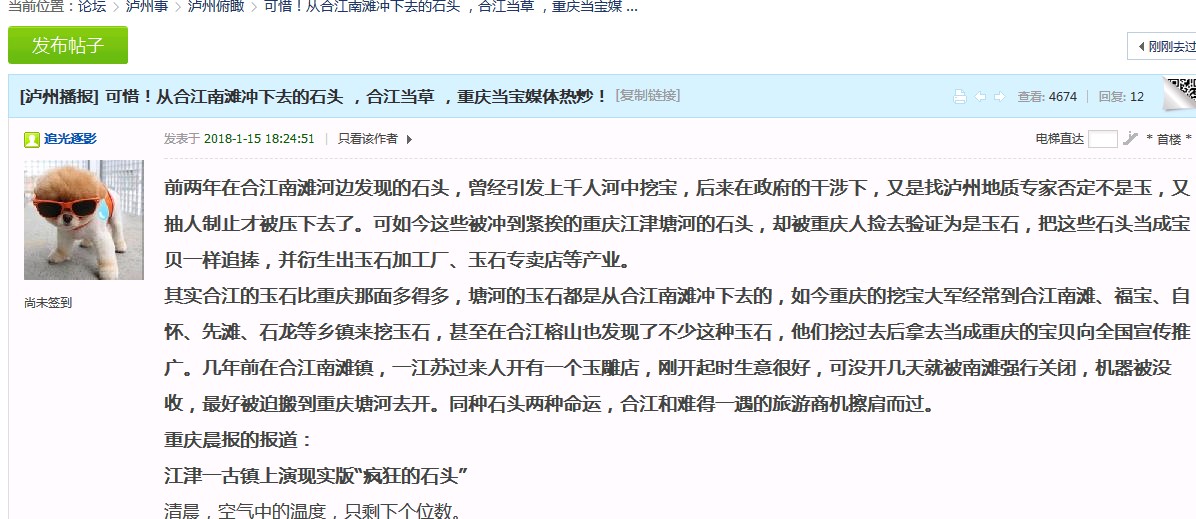Click the 只看该作者 link text
Viewport: 1196px width, 519px height.
tap(367, 139)
